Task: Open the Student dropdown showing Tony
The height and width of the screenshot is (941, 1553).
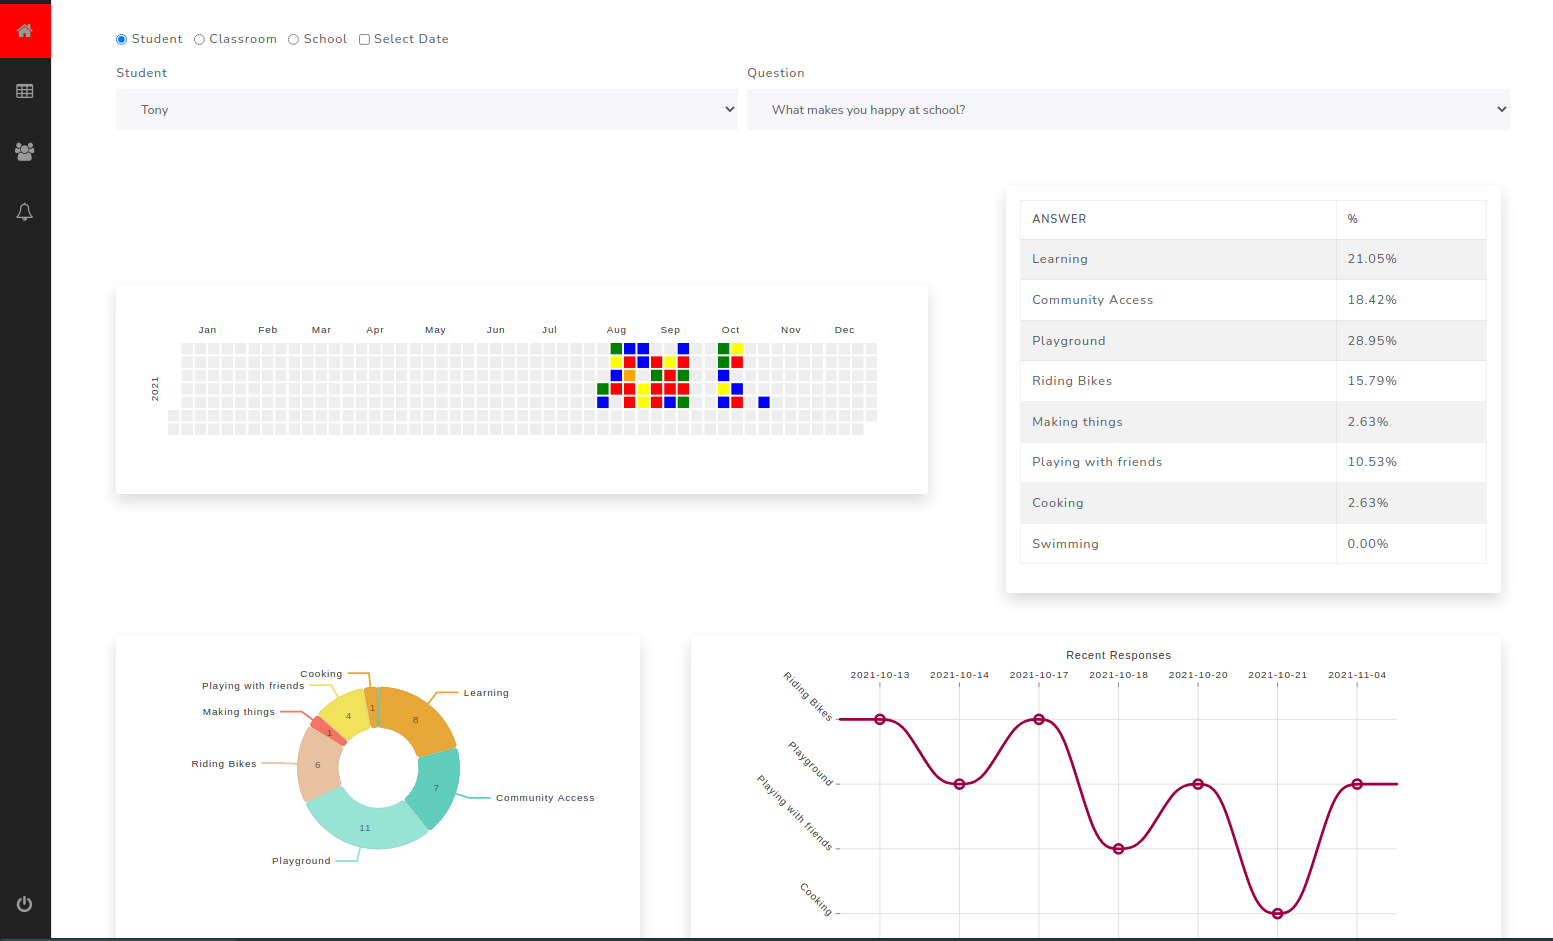Action: pos(426,109)
